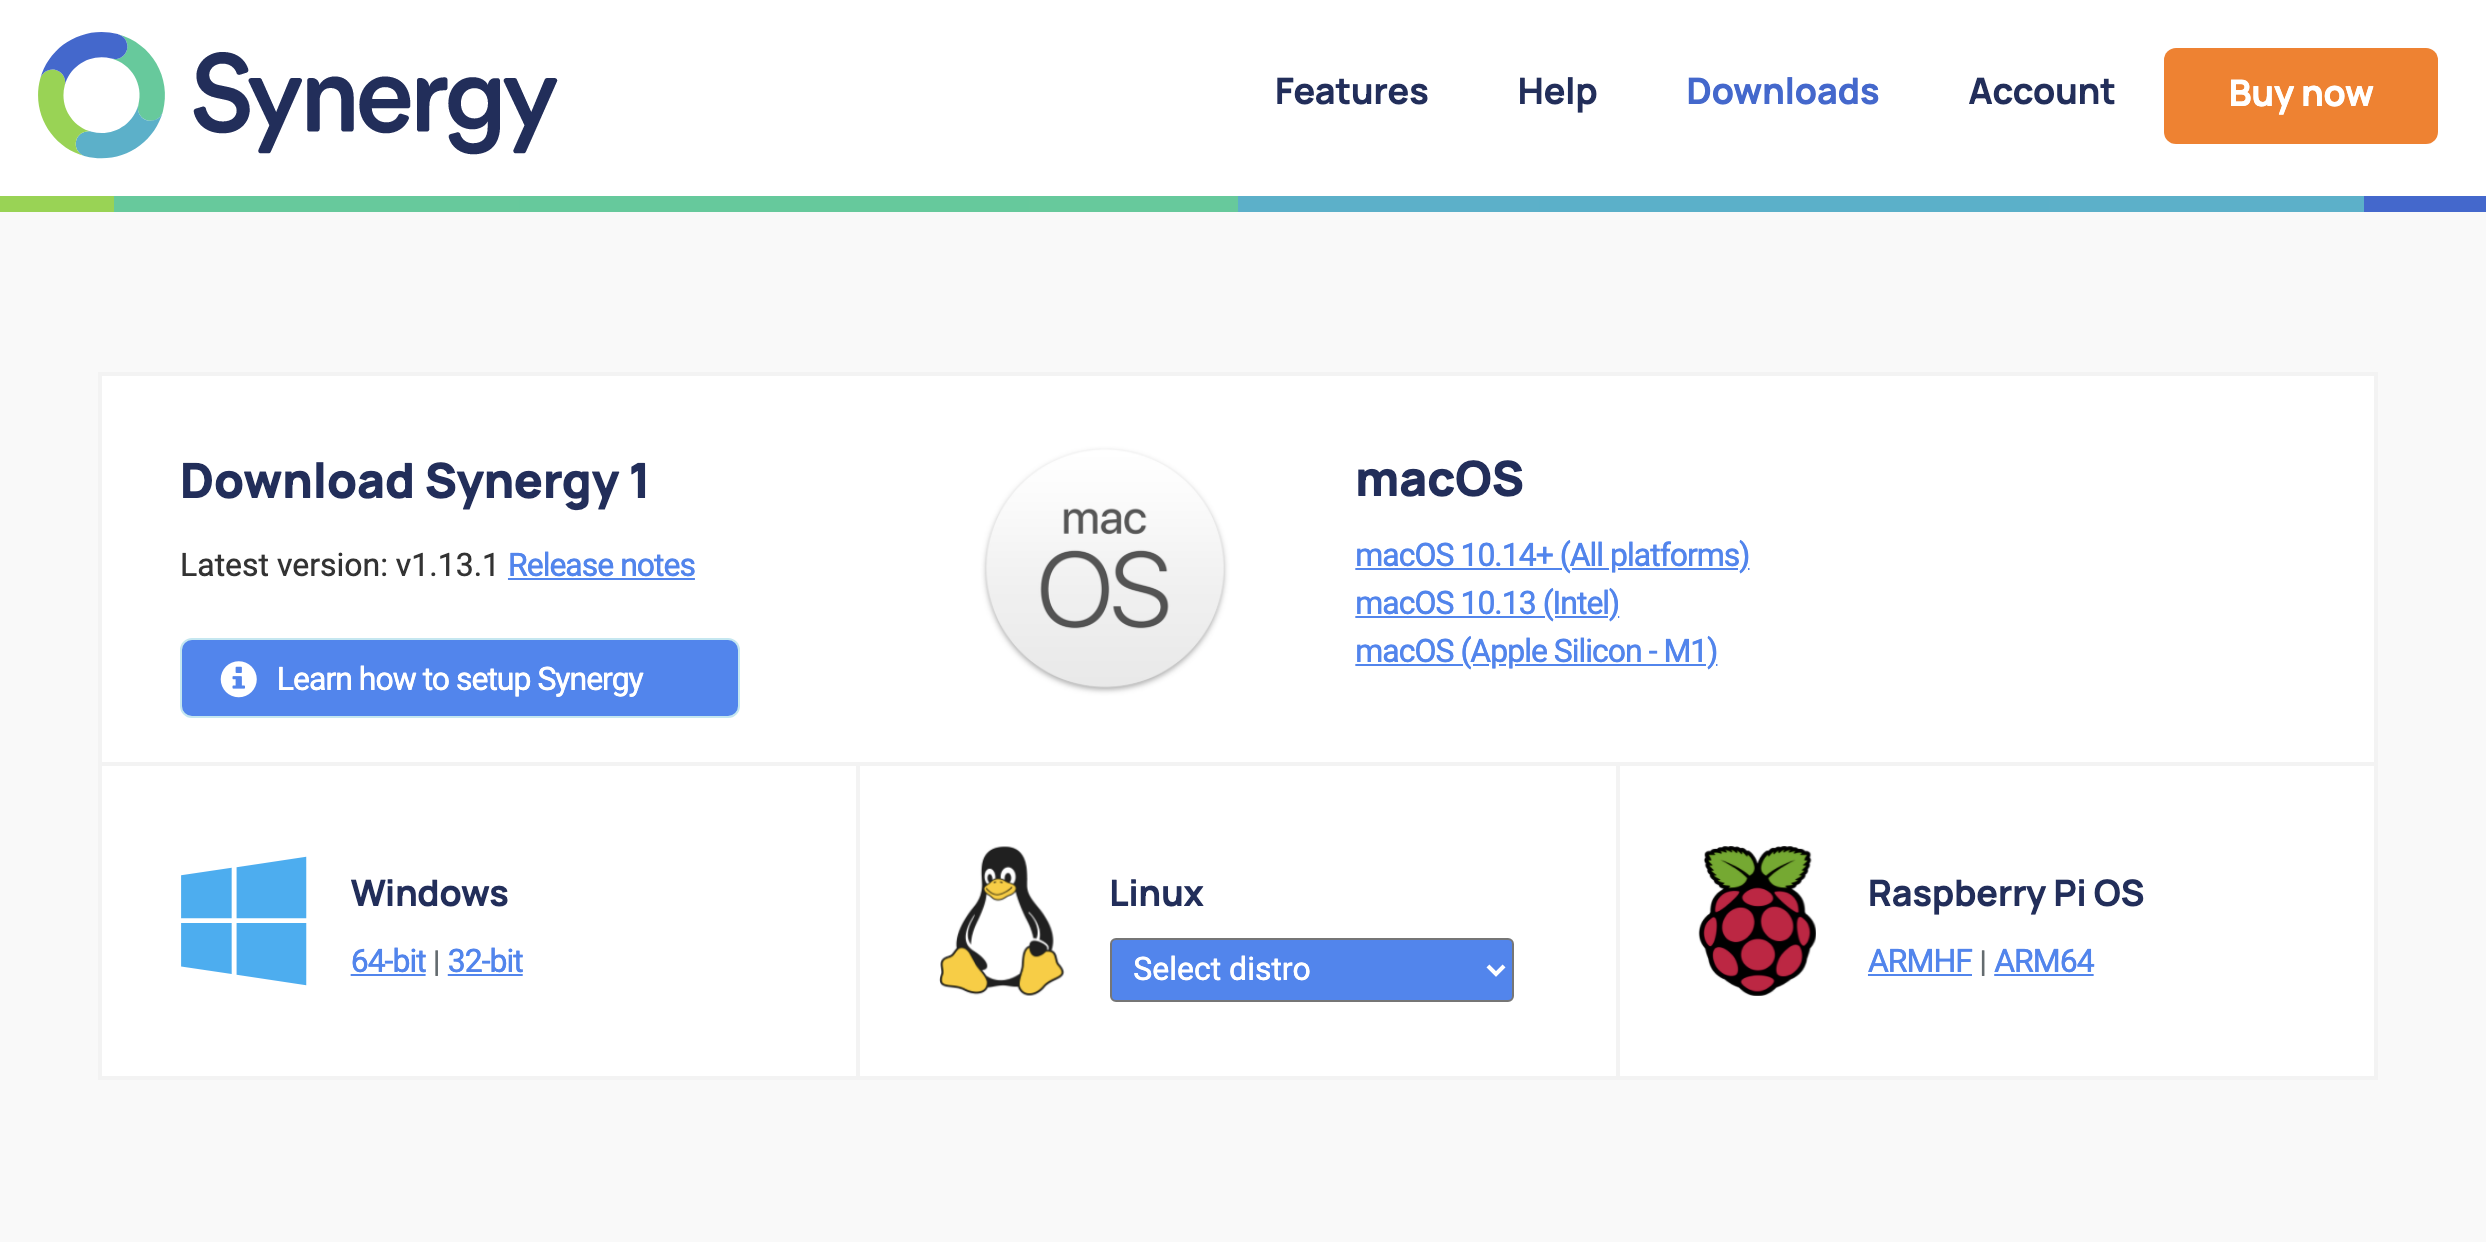Download macOS 10.14+ (All platforms)
The image size is (2486, 1242).
(x=1552, y=555)
